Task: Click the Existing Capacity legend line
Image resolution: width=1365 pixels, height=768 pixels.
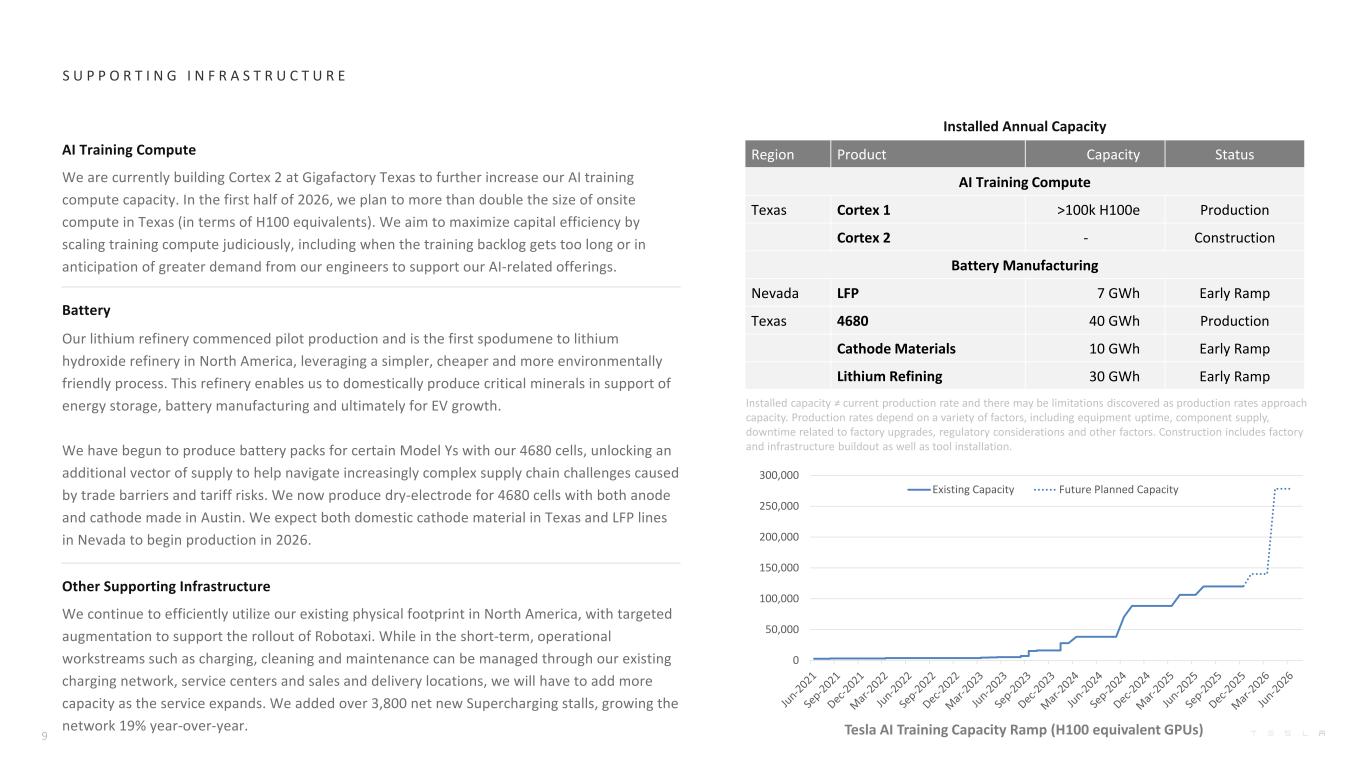Action: click(918, 489)
